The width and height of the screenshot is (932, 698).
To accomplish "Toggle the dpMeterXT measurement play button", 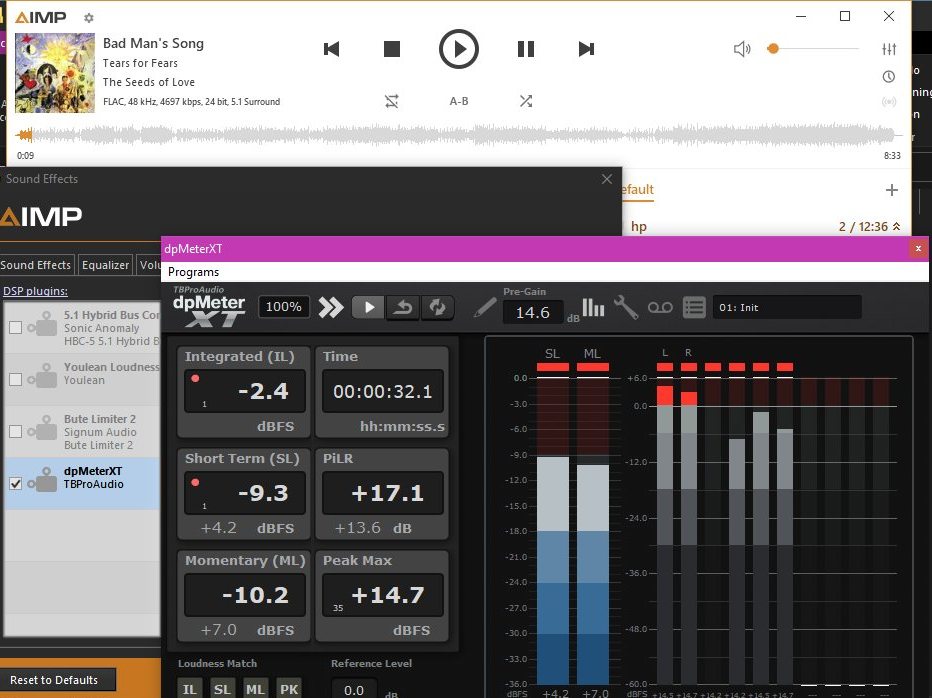I will click(369, 307).
